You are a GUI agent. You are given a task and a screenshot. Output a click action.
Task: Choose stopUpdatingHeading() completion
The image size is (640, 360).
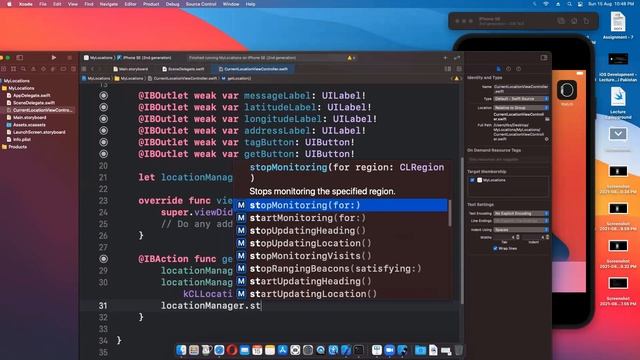pyautogui.click(x=341, y=231)
